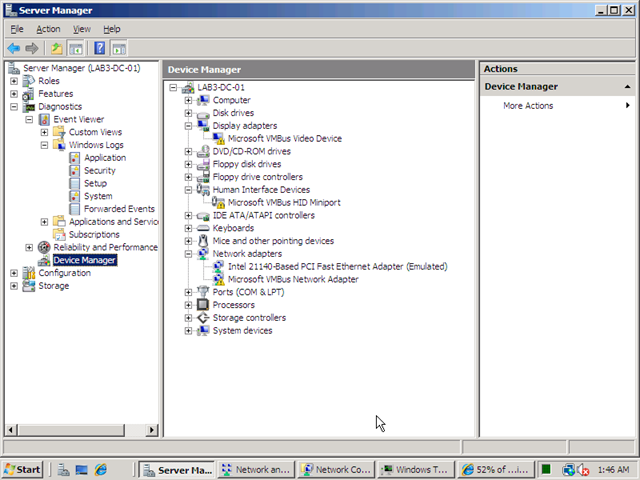Click the System devices icon
This screenshot has height=480, width=640.
click(x=203, y=331)
